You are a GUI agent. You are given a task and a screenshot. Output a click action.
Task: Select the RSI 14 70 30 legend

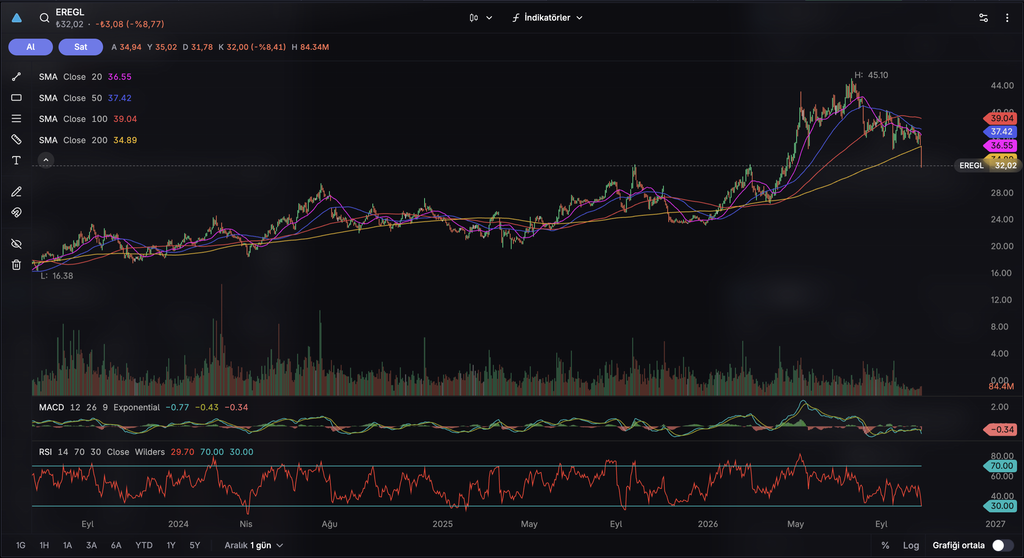click(x=146, y=451)
